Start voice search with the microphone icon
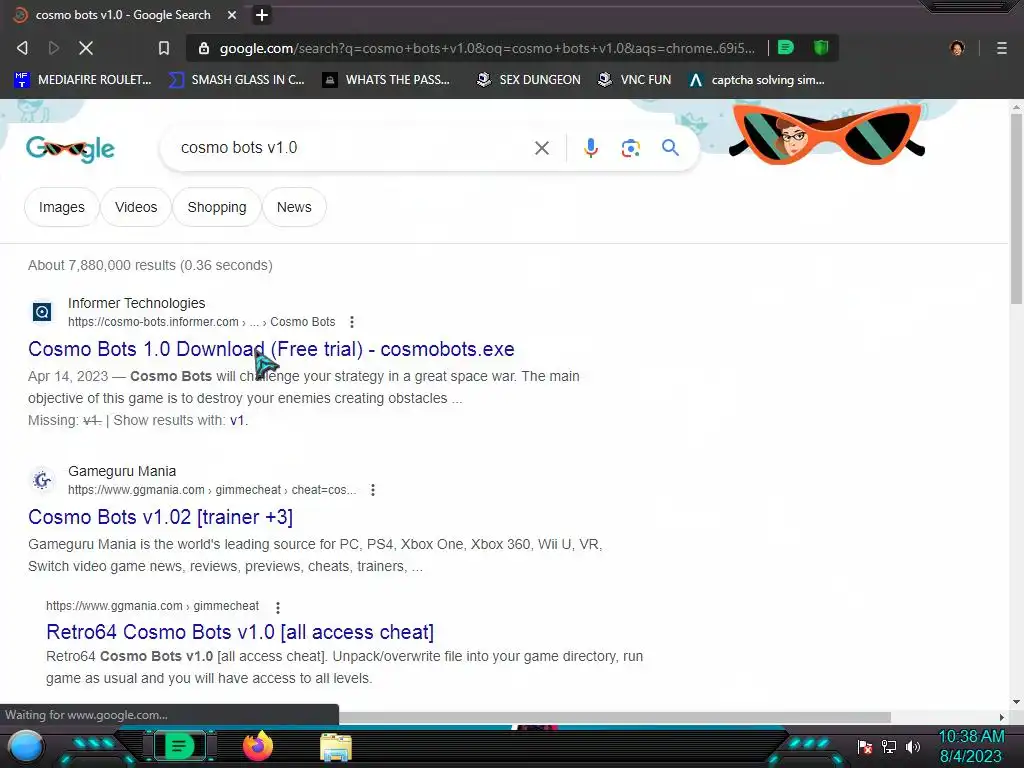 (590, 148)
